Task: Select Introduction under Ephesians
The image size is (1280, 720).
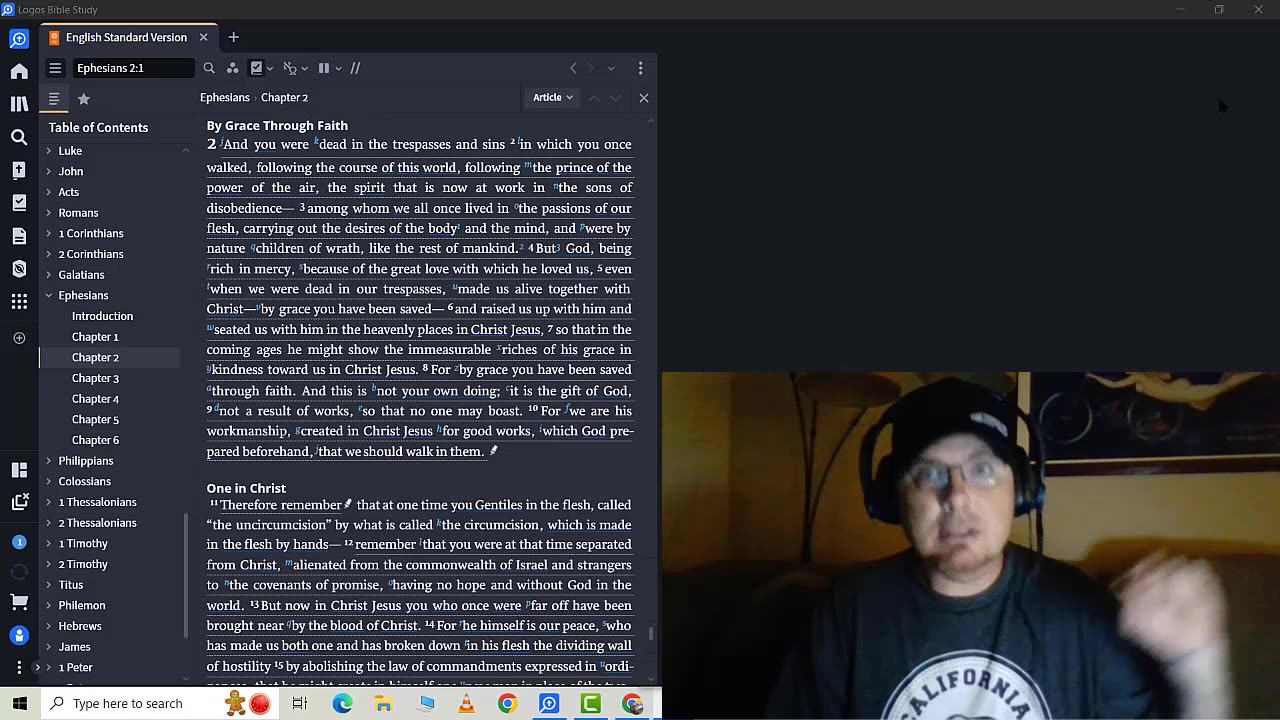Action: tap(102, 316)
